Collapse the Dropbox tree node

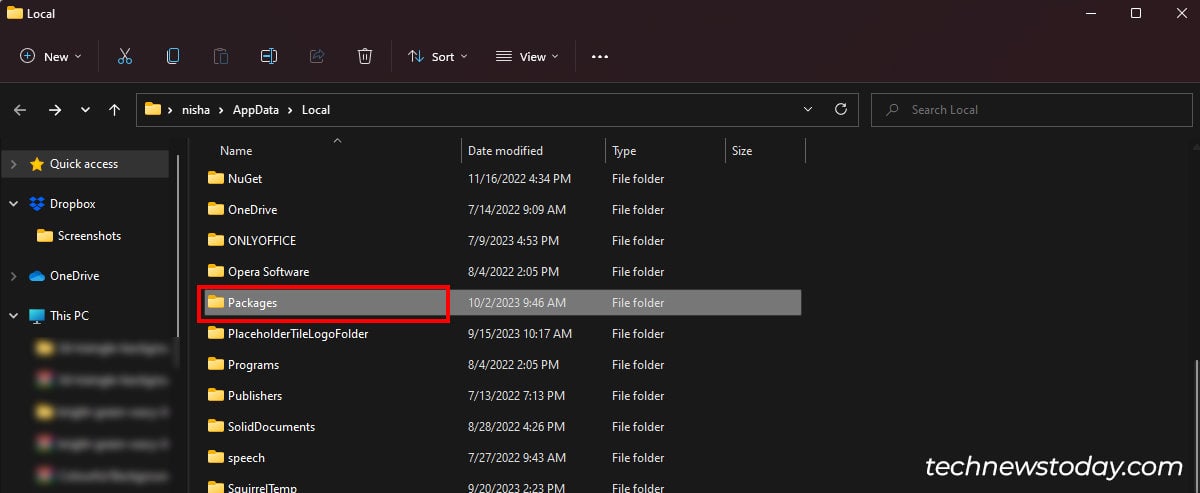tap(13, 204)
